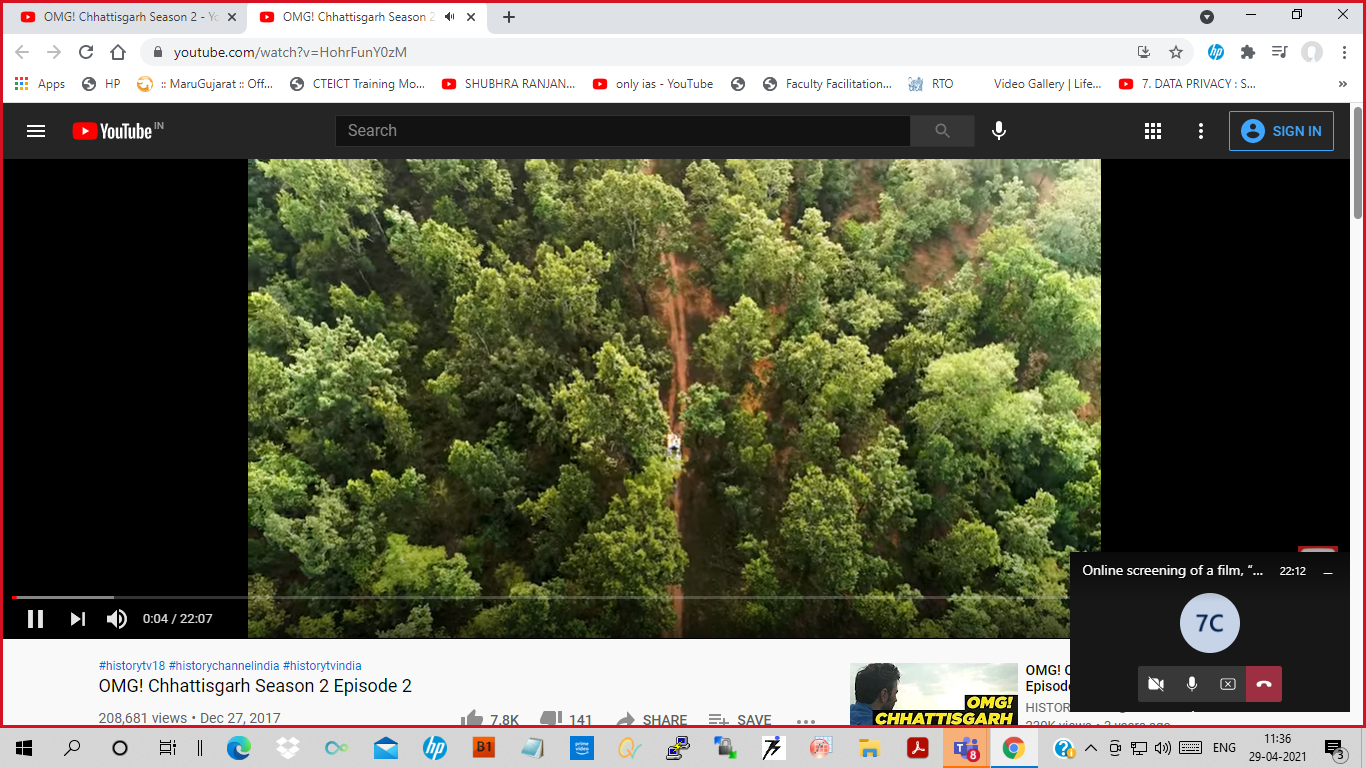Open a new browser tab
This screenshot has width=1366, height=768.
point(509,17)
